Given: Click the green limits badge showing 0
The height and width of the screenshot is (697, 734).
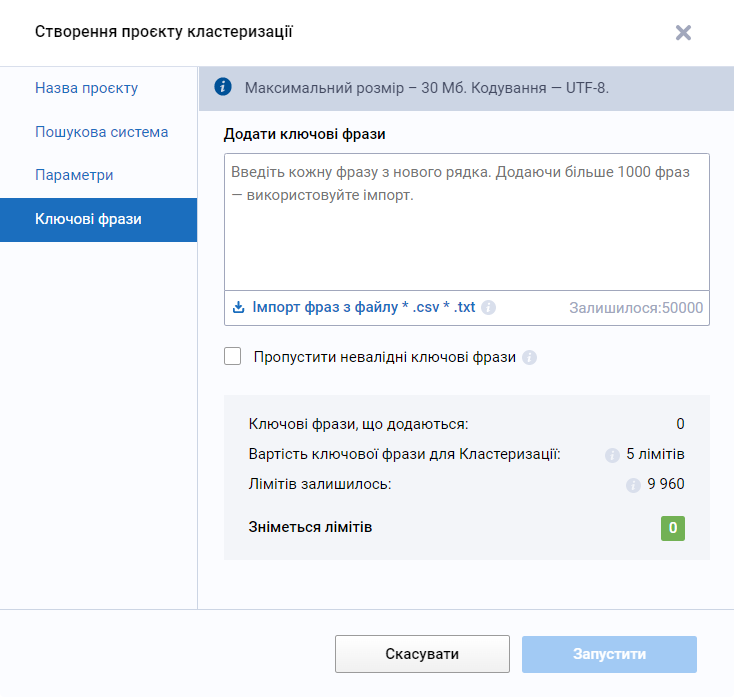Looking at the screenshot, I should pos(673,528).
